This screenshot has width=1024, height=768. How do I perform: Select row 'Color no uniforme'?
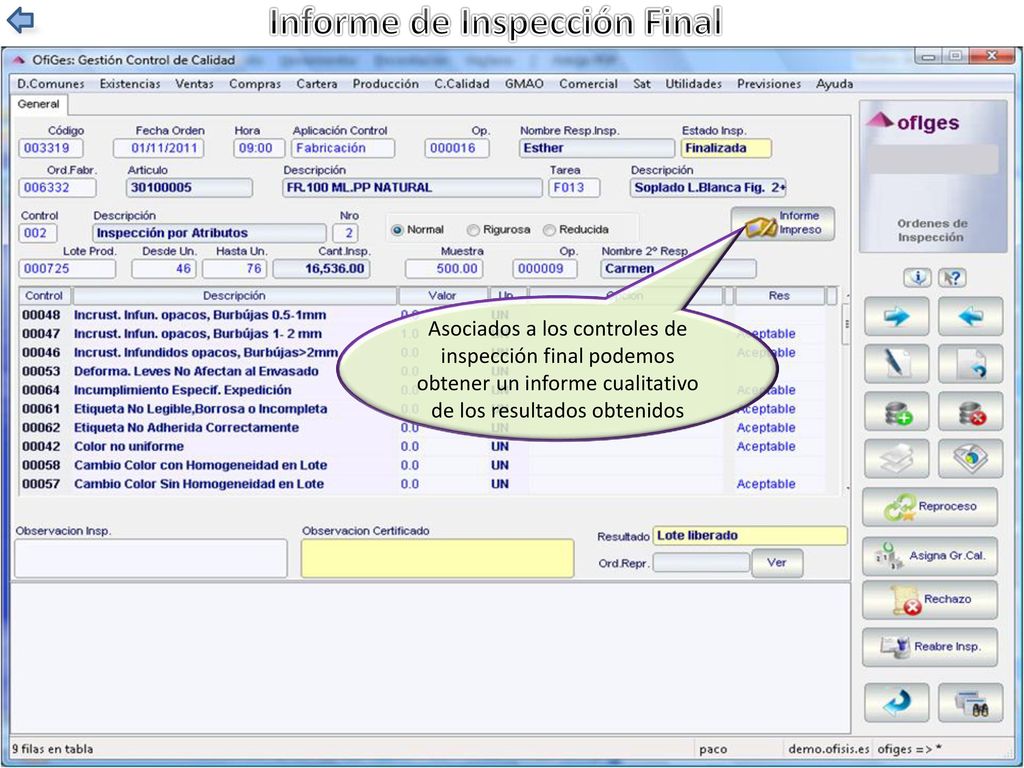(x=431, y=447)
